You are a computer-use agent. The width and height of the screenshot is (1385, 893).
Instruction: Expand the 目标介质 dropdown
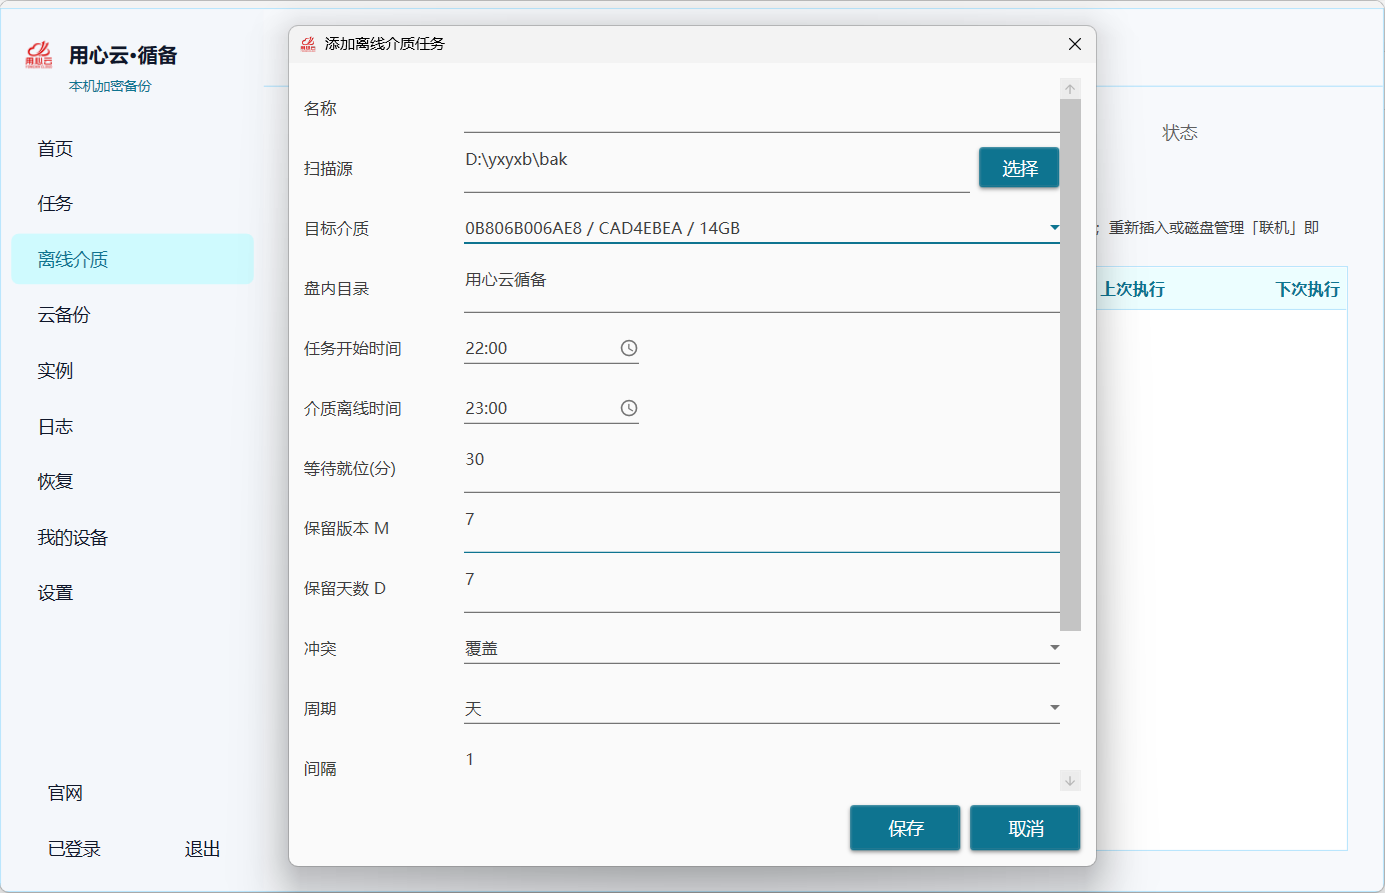1054,228
